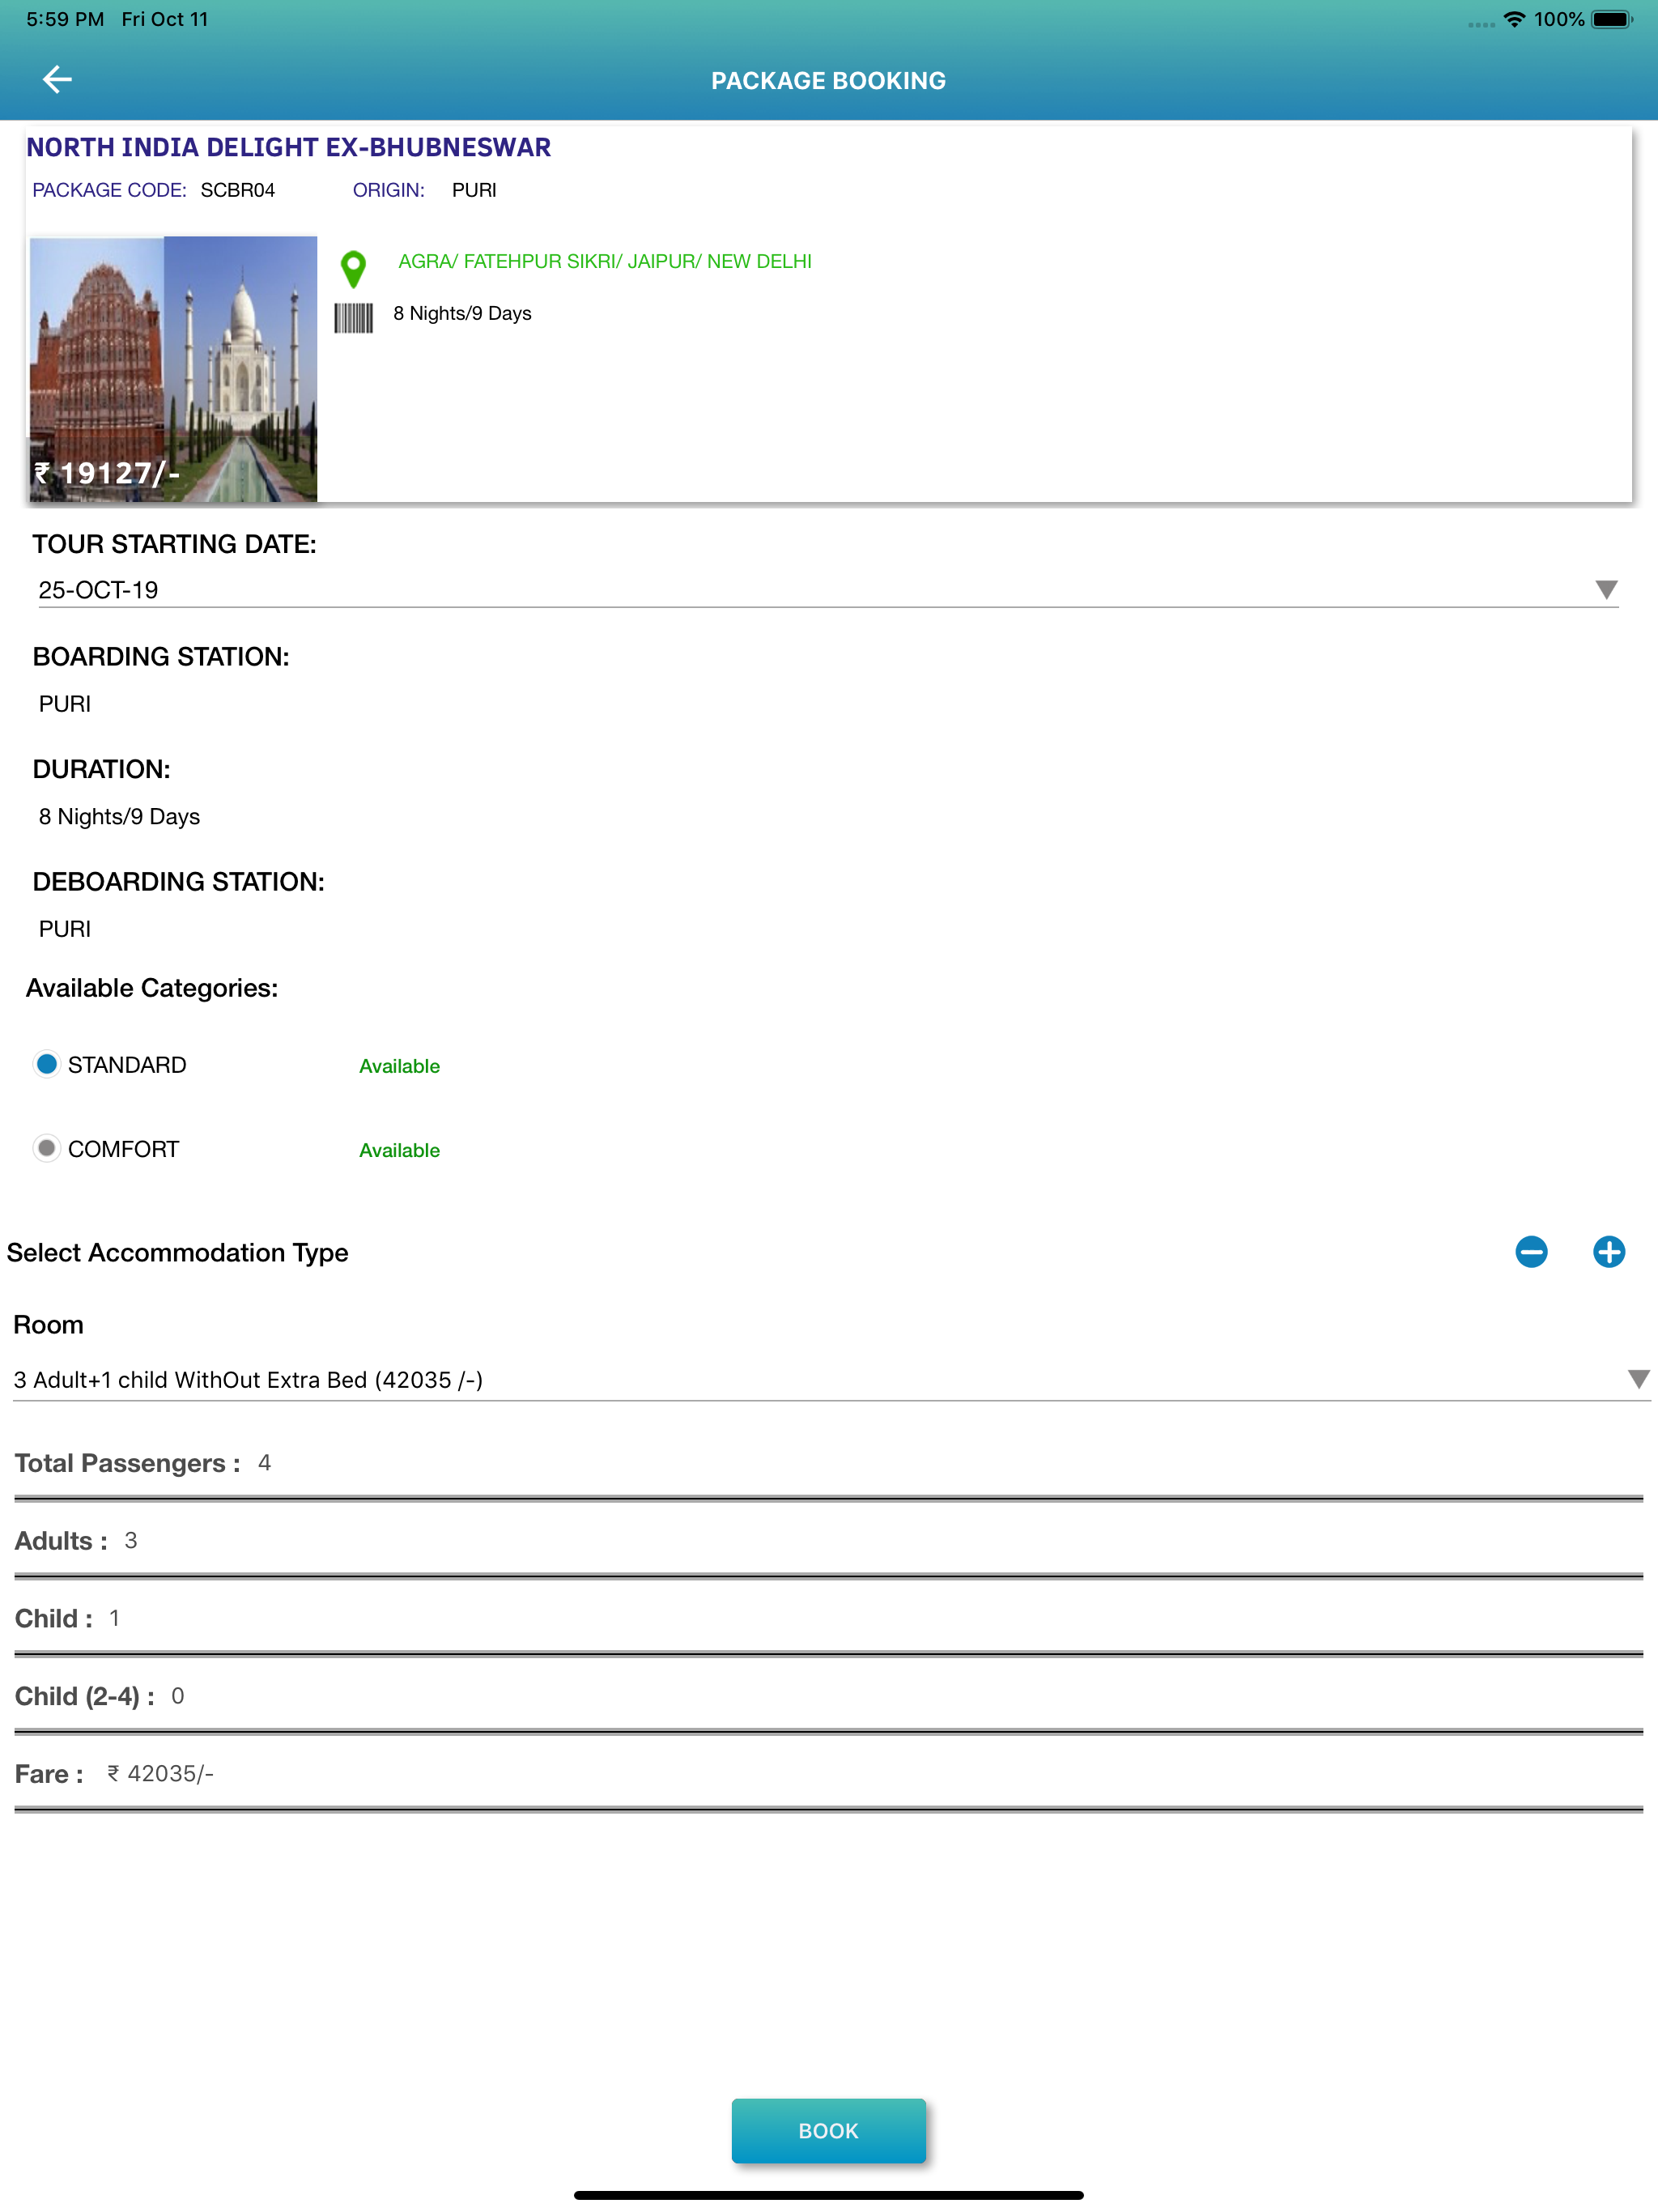Tap the 5:59 PM clock in status bar
Viewport: 1658px width, 2212px height.
tap(65, 19)
